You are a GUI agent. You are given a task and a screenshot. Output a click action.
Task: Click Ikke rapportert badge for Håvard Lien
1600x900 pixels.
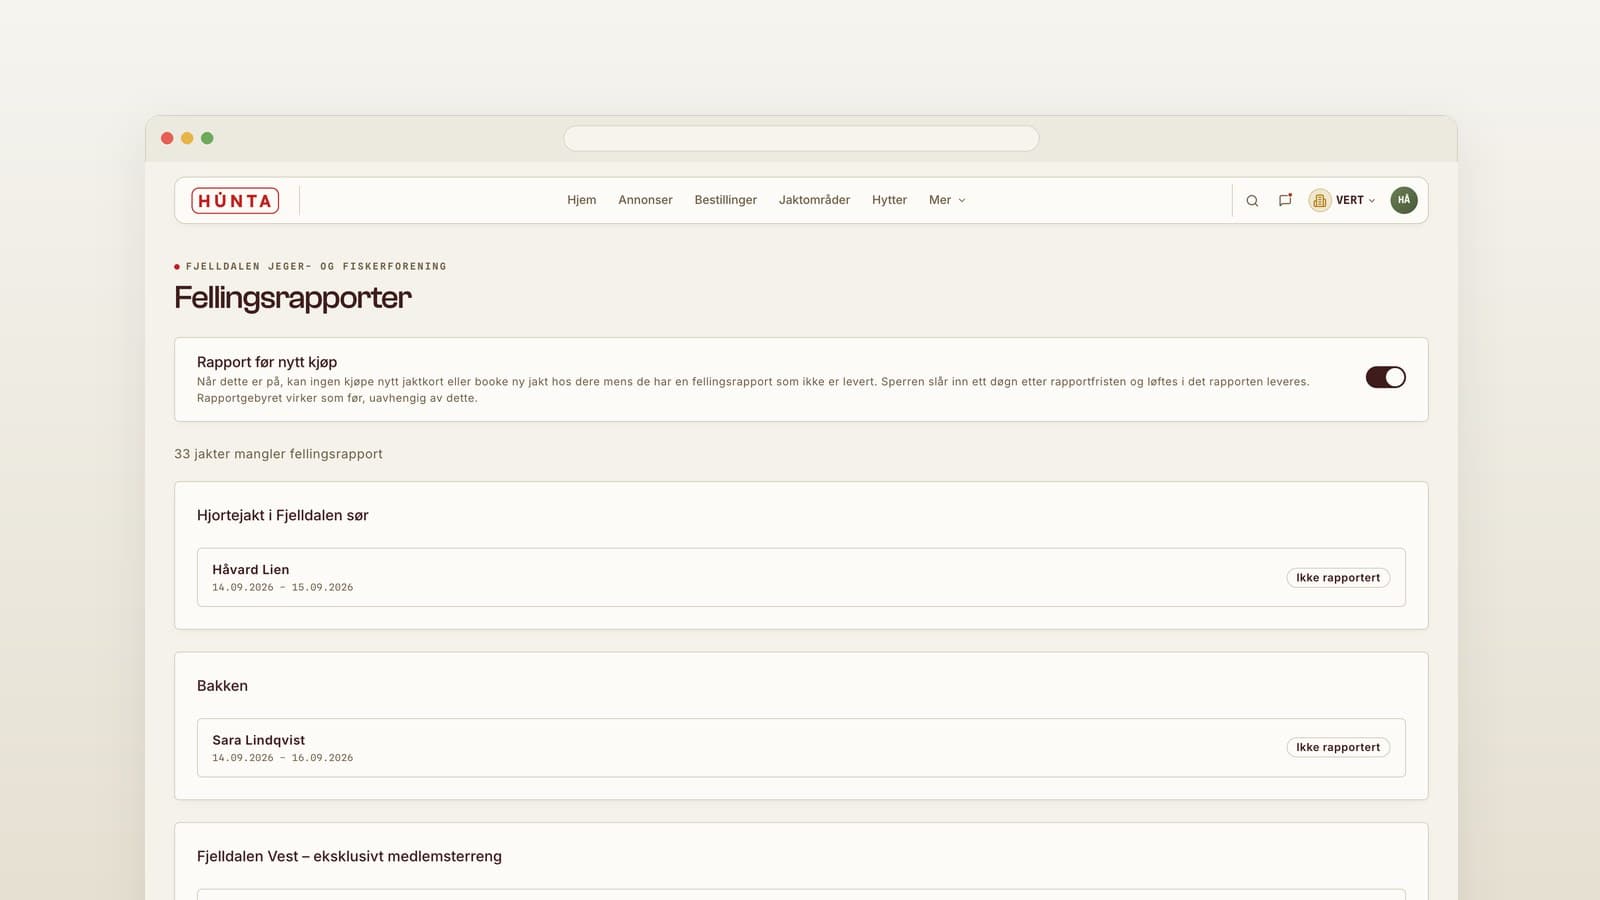1338,578
